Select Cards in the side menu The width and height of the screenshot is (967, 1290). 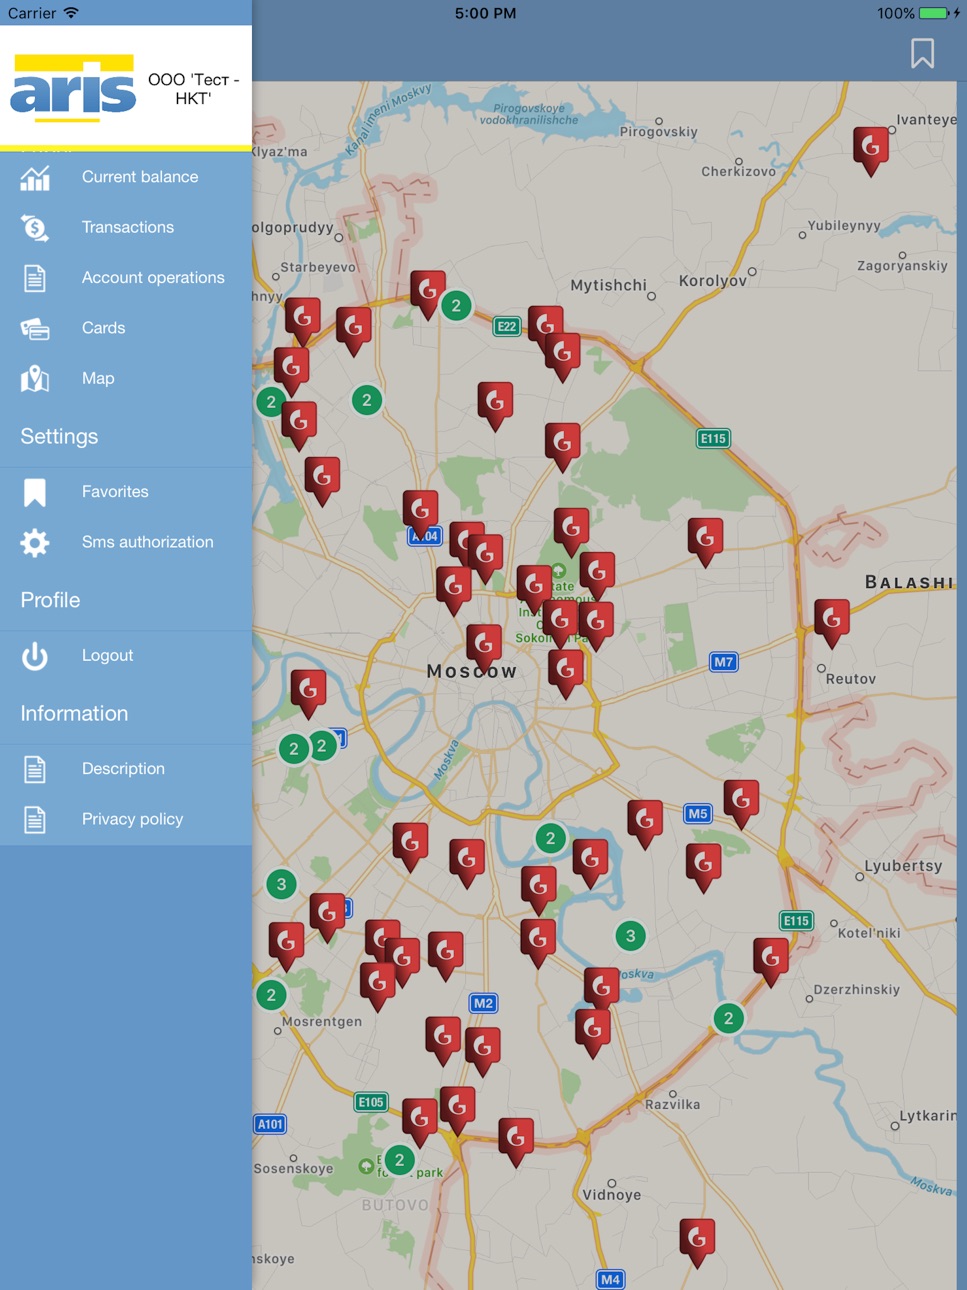126,328
